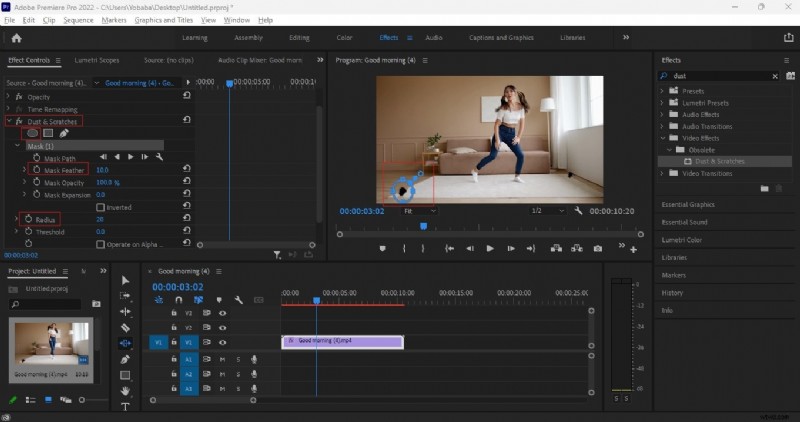The height and width of the screenshot is (422, 800).
Task: Step forward one frame
Action: pyautogui.click(x=511, y=249)
